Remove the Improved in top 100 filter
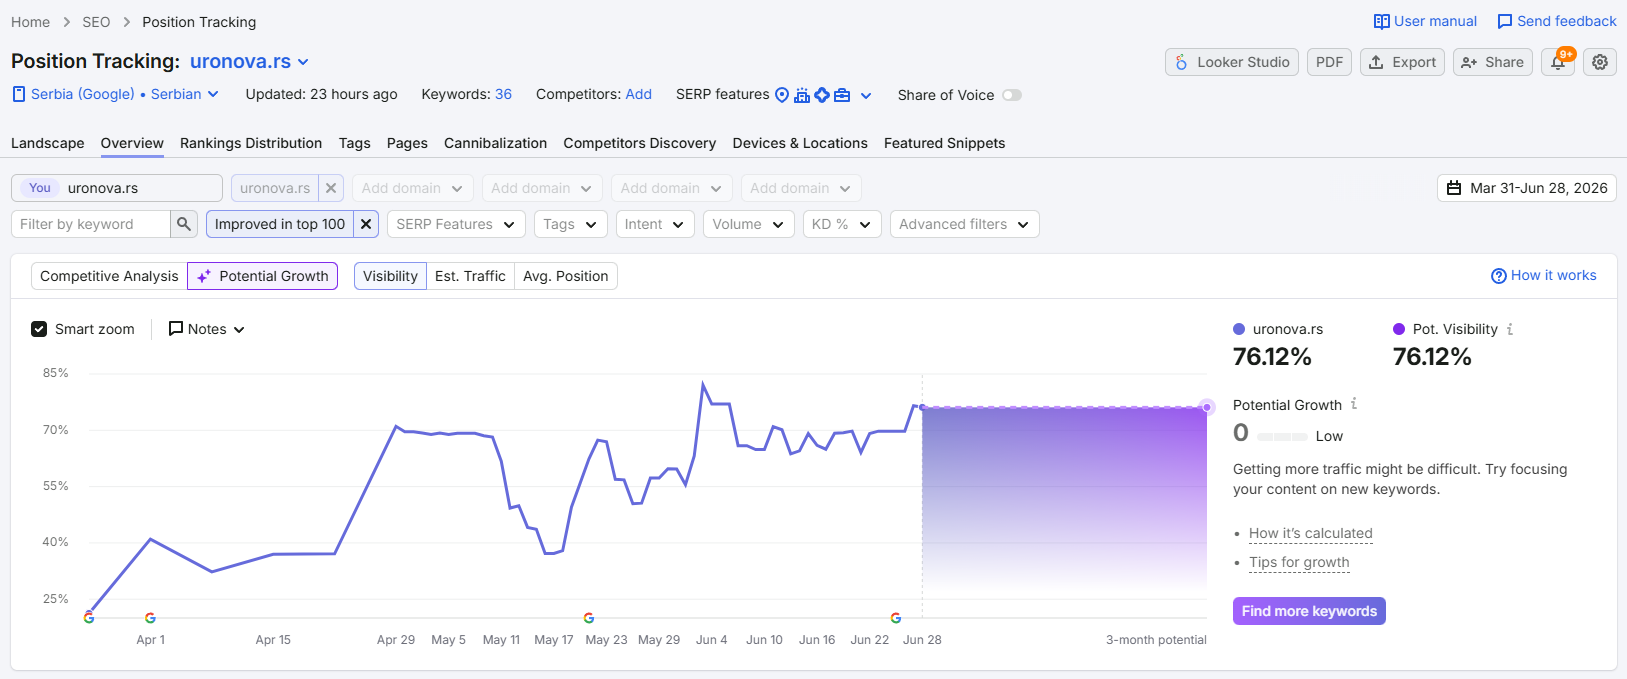 tap(366, 224)
